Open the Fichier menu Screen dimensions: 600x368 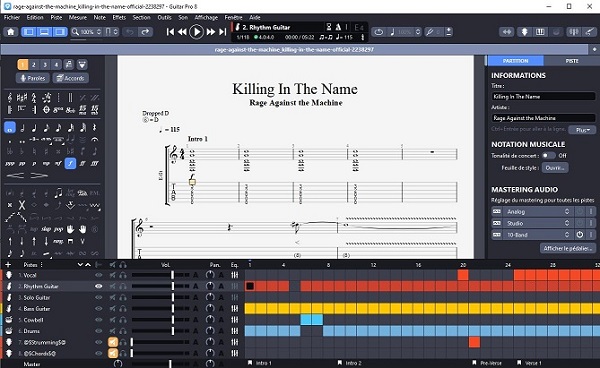coord(12,17)
